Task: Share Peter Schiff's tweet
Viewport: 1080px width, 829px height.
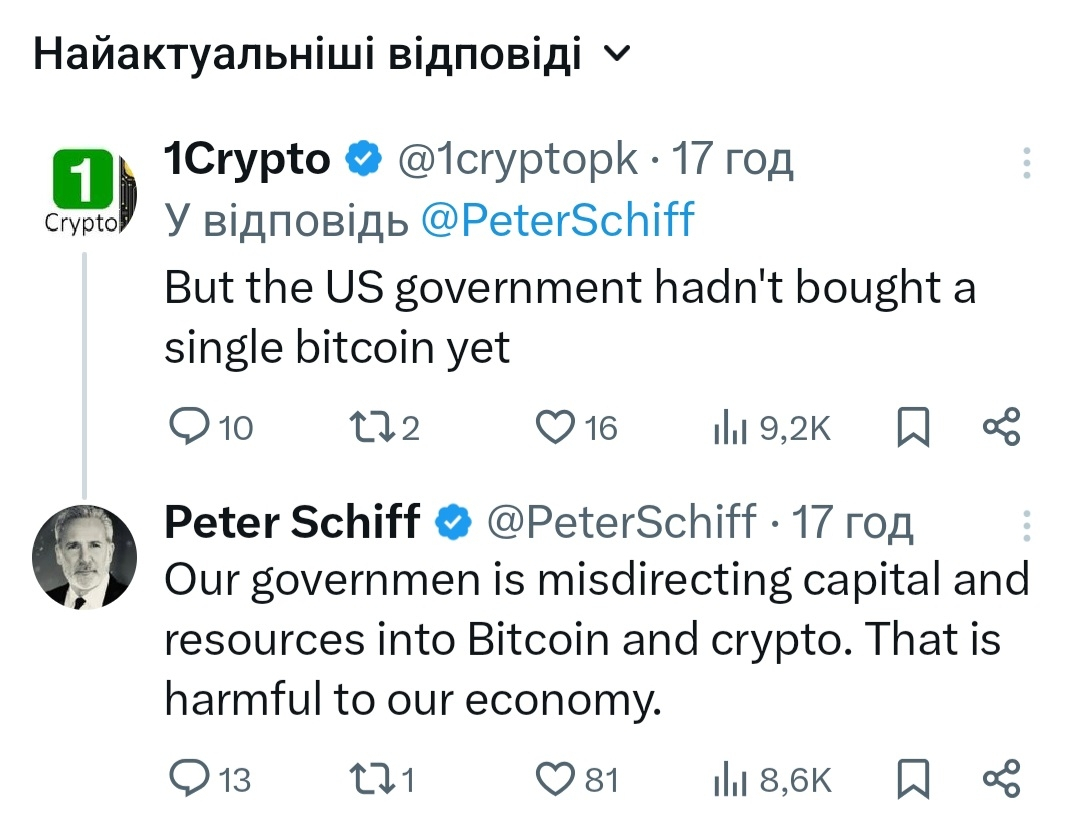Action: pyautogui.click(x=1001, y=778)
